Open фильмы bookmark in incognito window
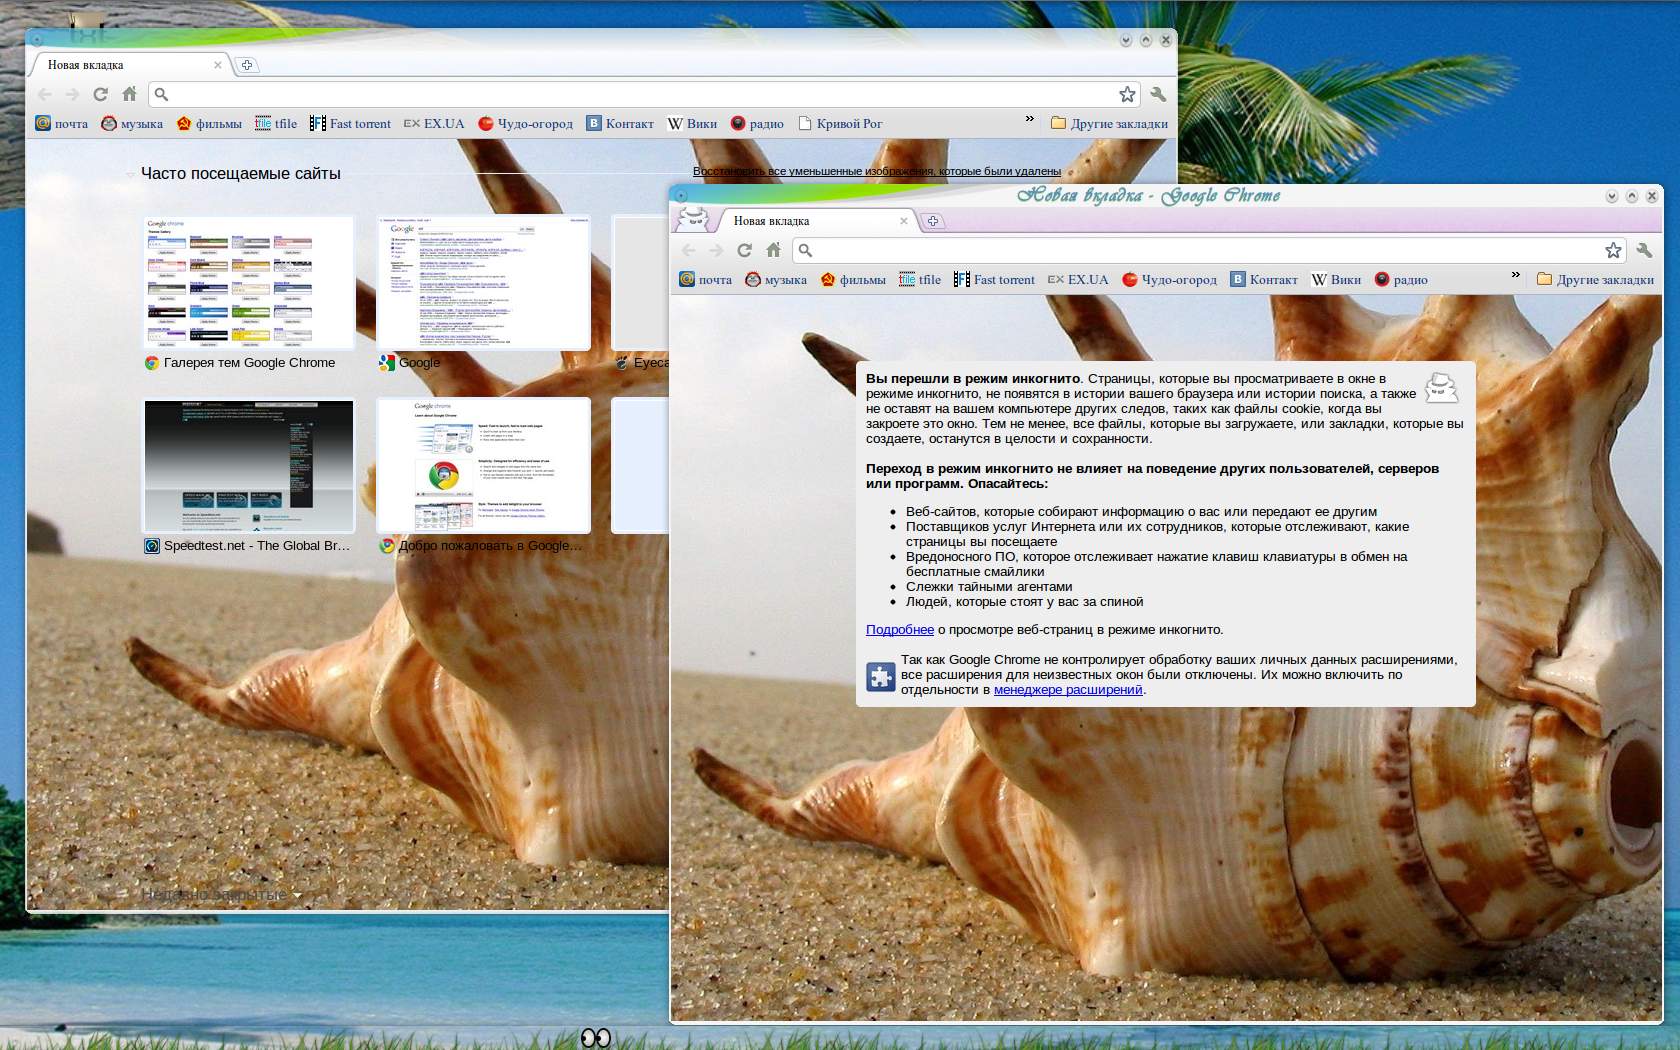Image resolution: width=1680 pixels, height=1050 pixels. (853, 279)
